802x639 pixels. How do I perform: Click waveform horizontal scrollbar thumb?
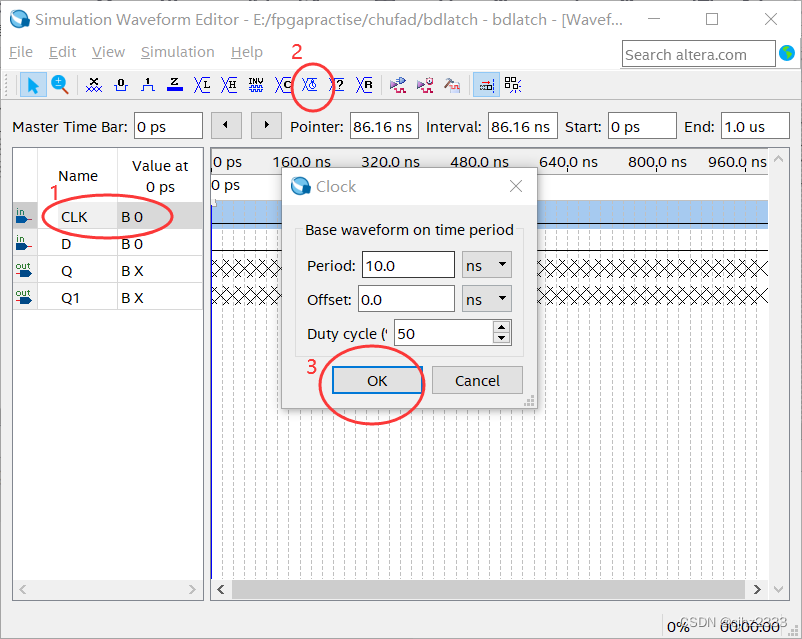click(488, 589)
